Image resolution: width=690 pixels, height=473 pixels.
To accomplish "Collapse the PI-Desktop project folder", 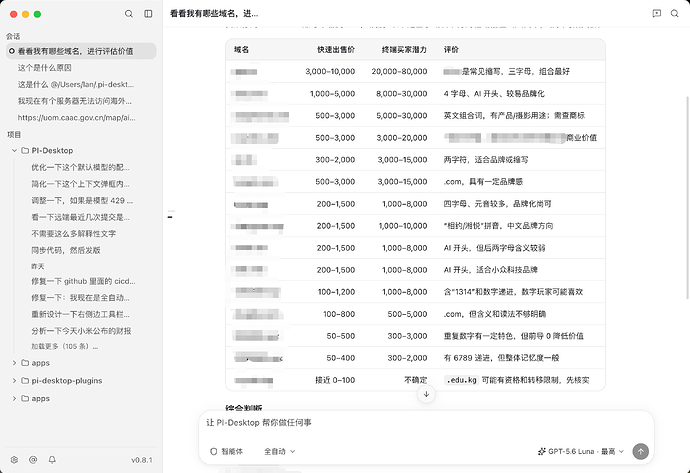I will point(14,150).
